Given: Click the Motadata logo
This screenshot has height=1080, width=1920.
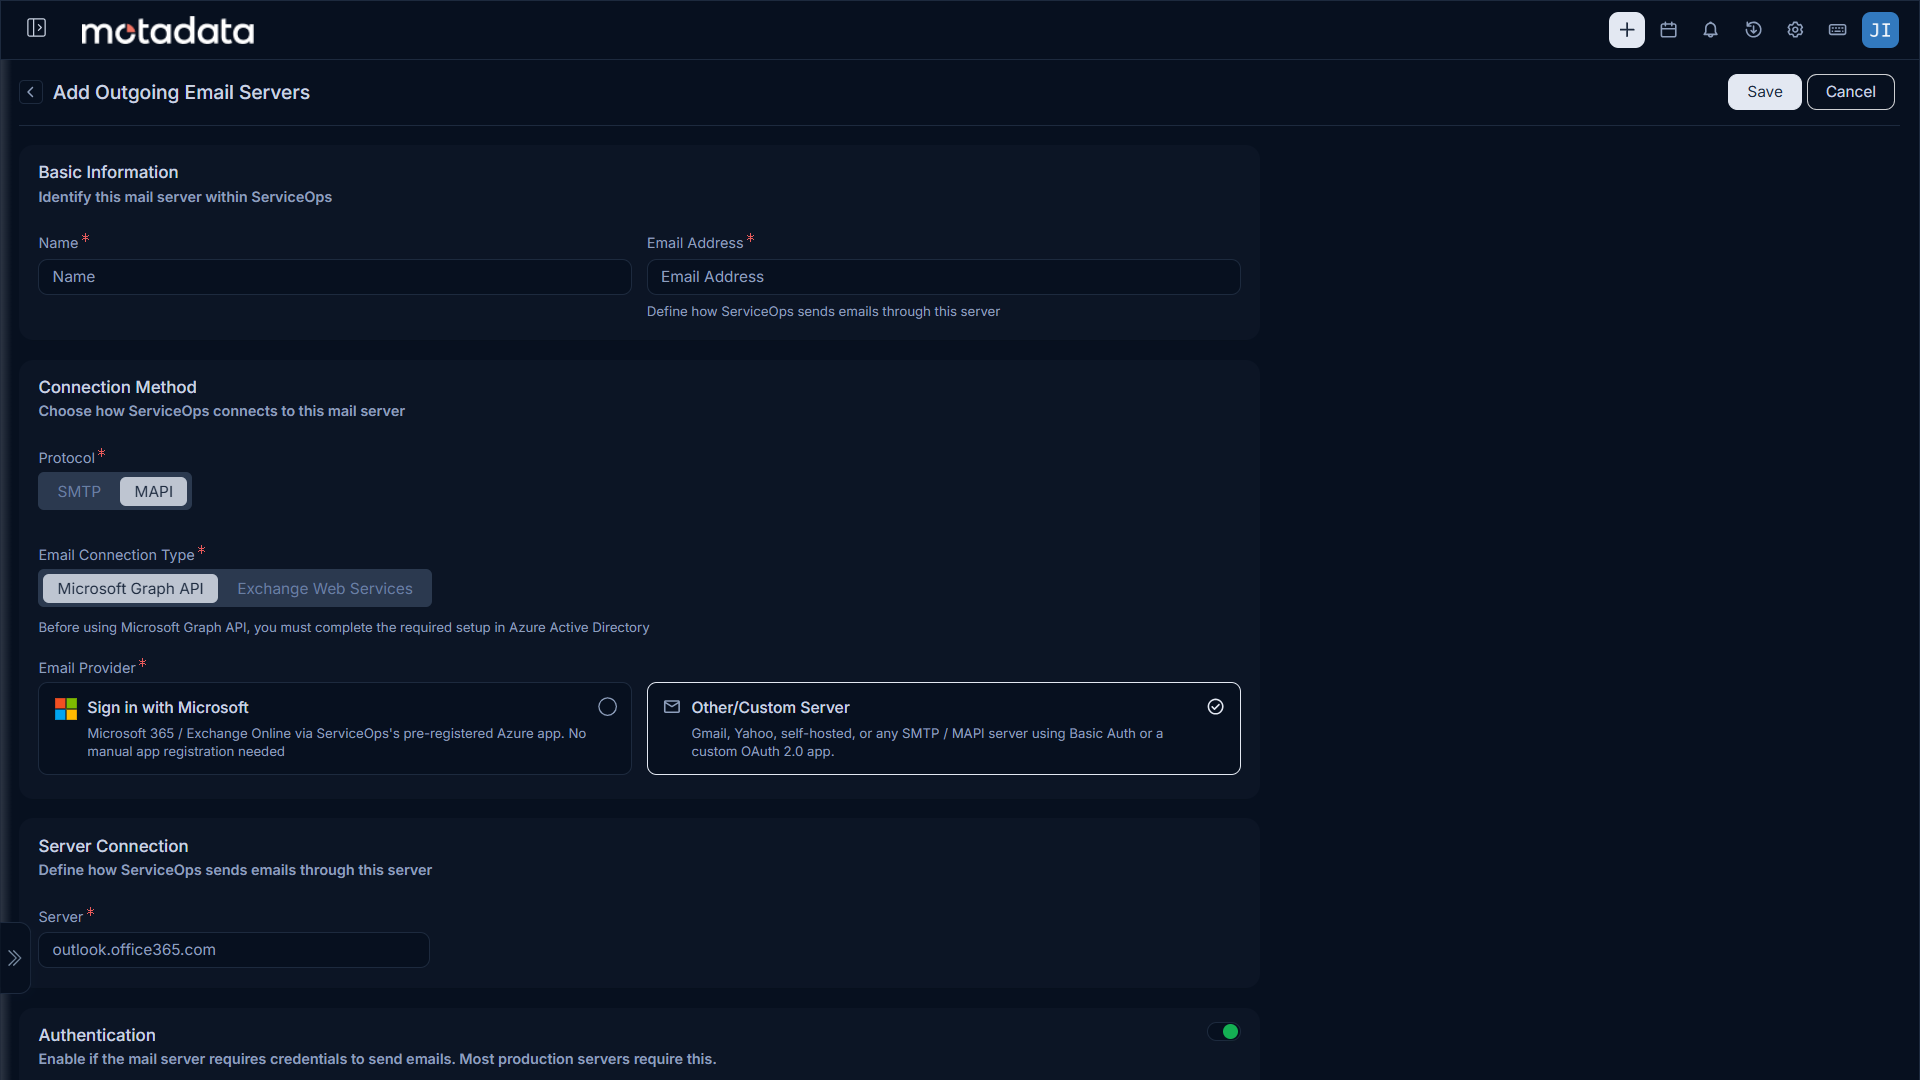Looking at the screenshot, I should point(167,31).
